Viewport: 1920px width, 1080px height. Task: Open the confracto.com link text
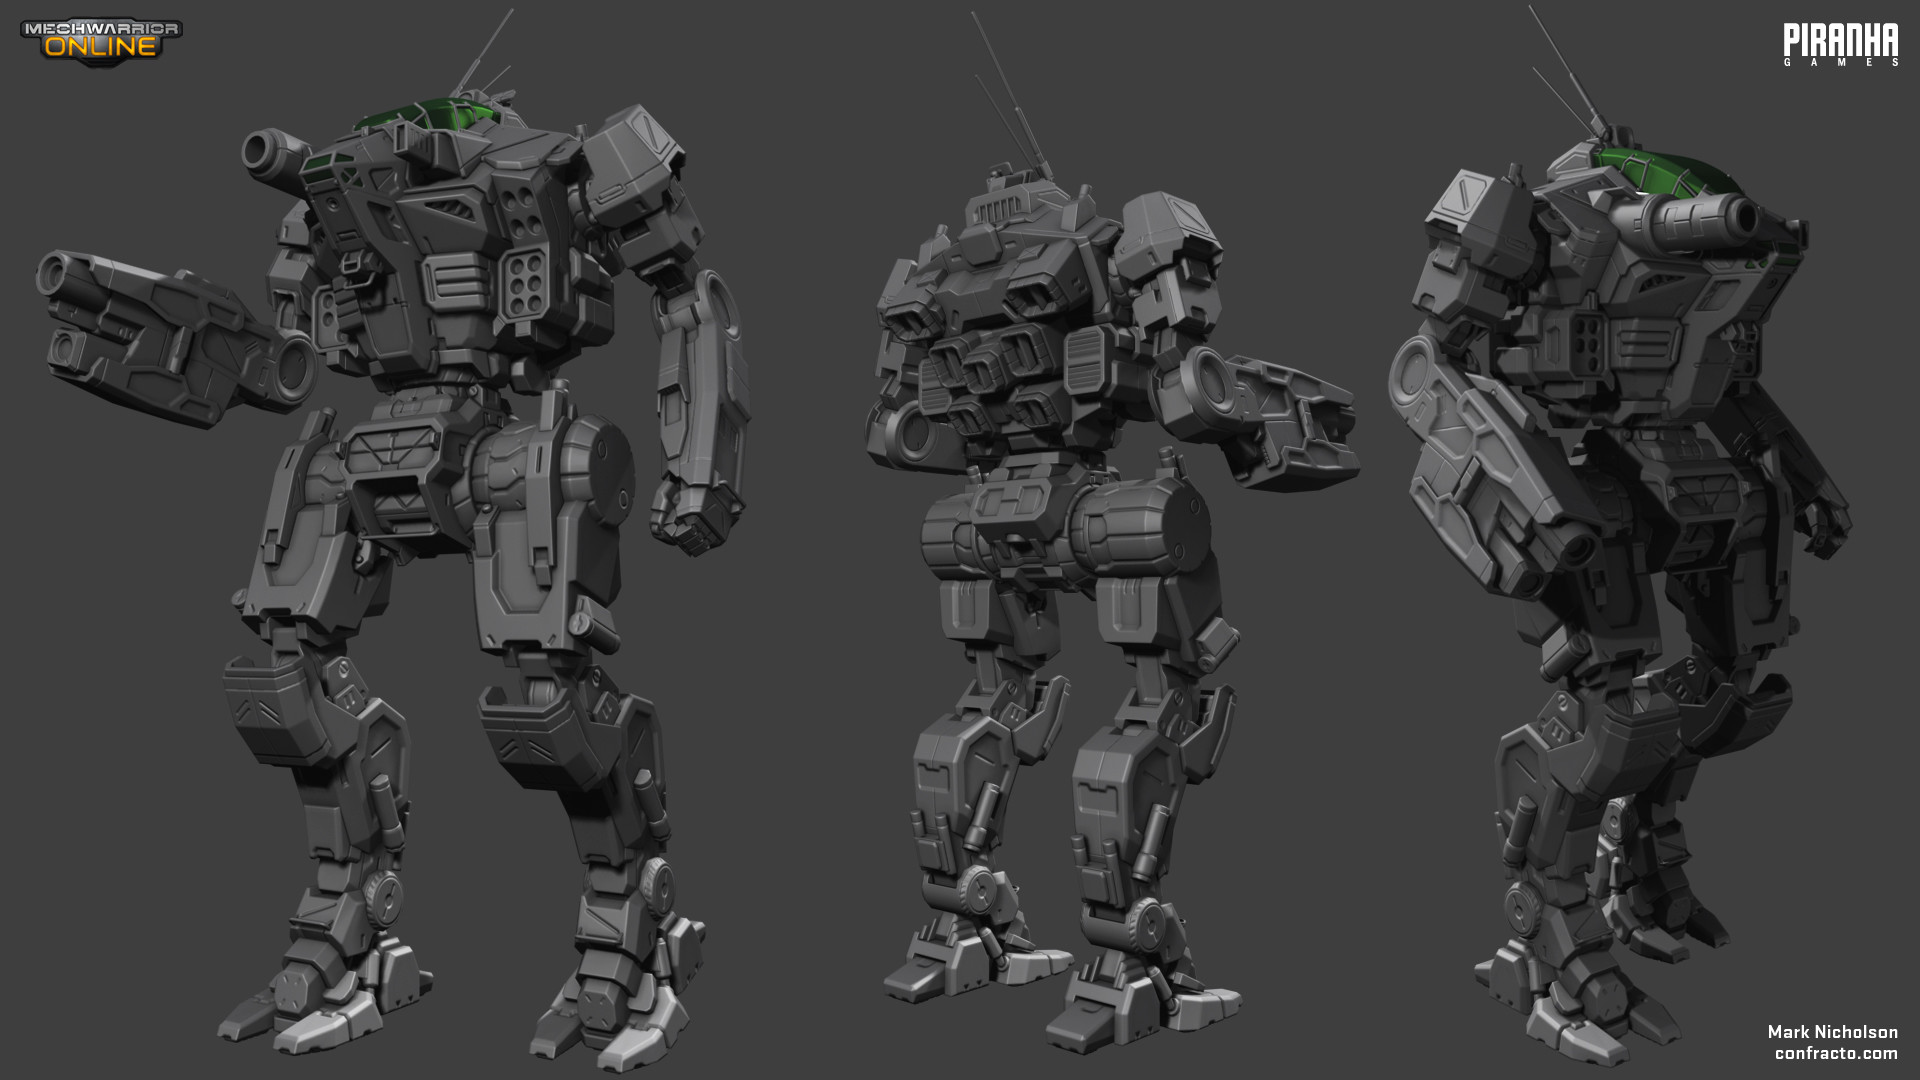1836,1053
